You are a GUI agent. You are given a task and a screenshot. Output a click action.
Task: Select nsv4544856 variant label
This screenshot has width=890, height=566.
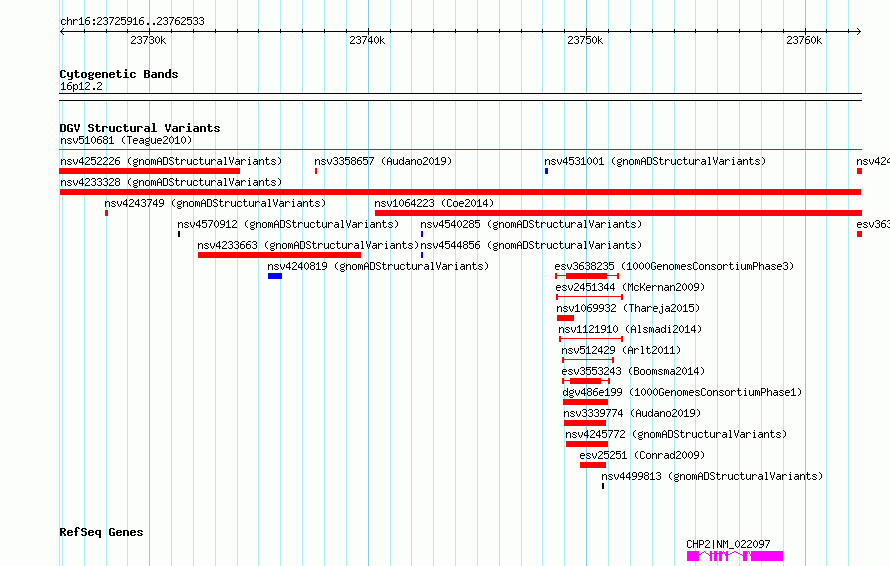531,245
